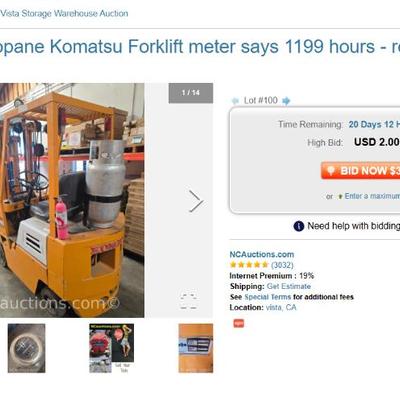Image resolution: width=400 pixels, height=400 pixels.
Task: Click Get Estimate shipping link
Action: 289,286
